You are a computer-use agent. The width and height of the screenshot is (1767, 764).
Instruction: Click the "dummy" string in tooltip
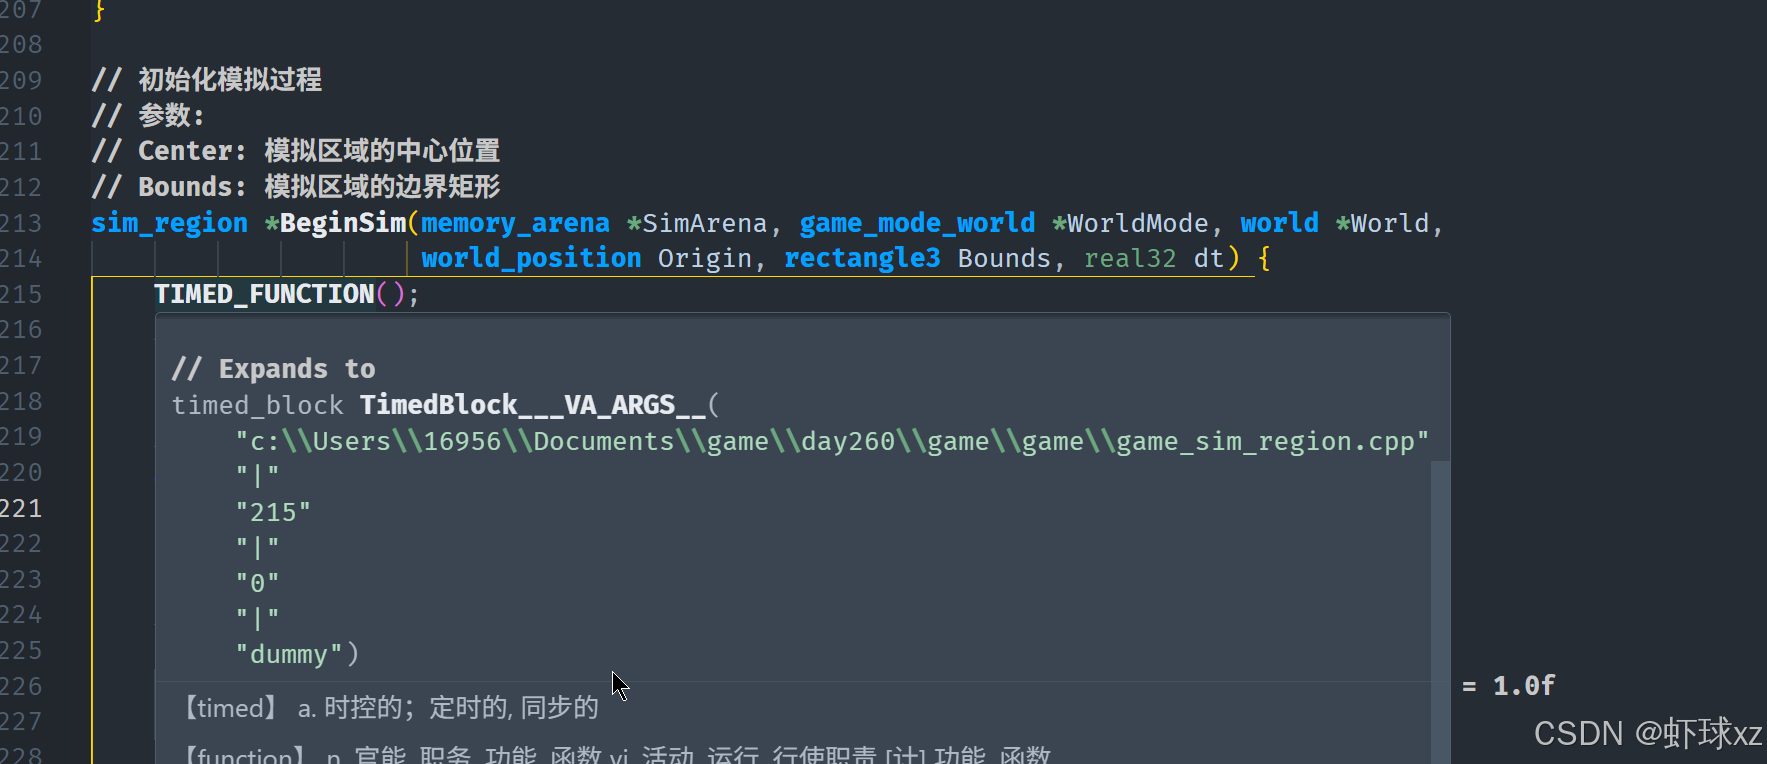coord(289,654)
